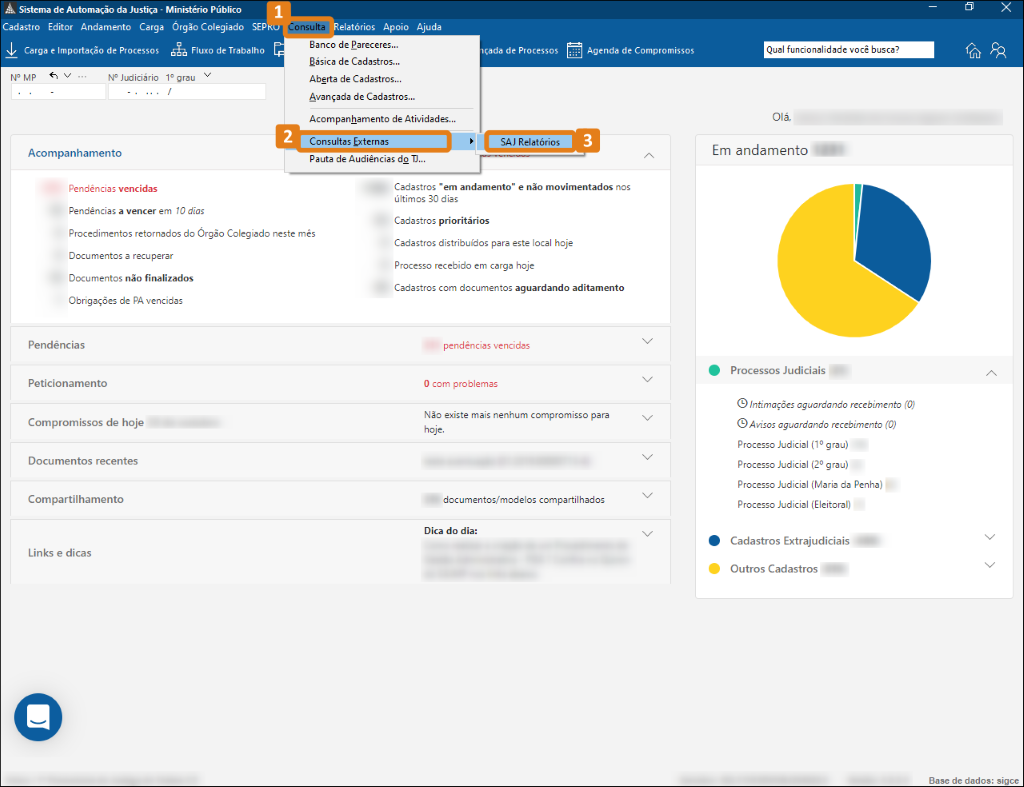Open the Apoio menu
Screen dimensions: 1024x787
click(396, 27)
